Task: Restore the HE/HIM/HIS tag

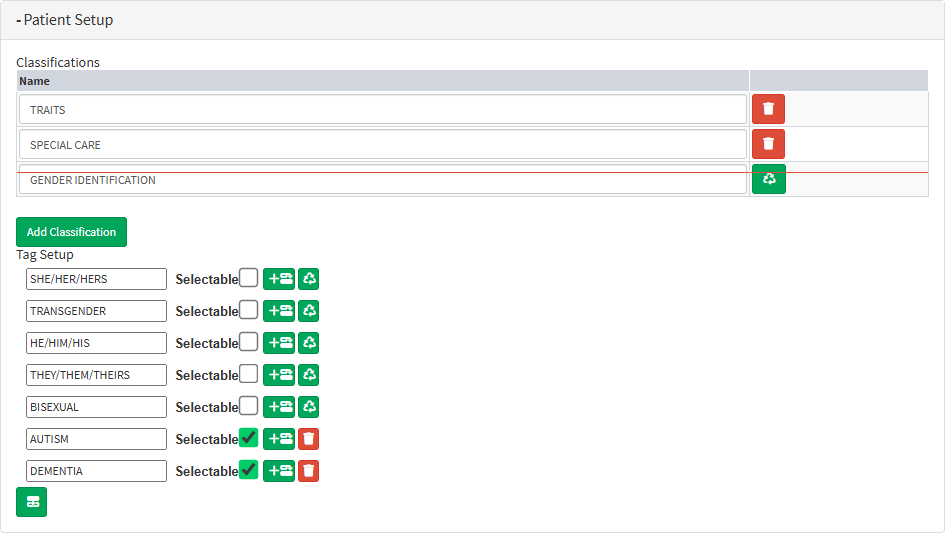Action: coord(309,343)
